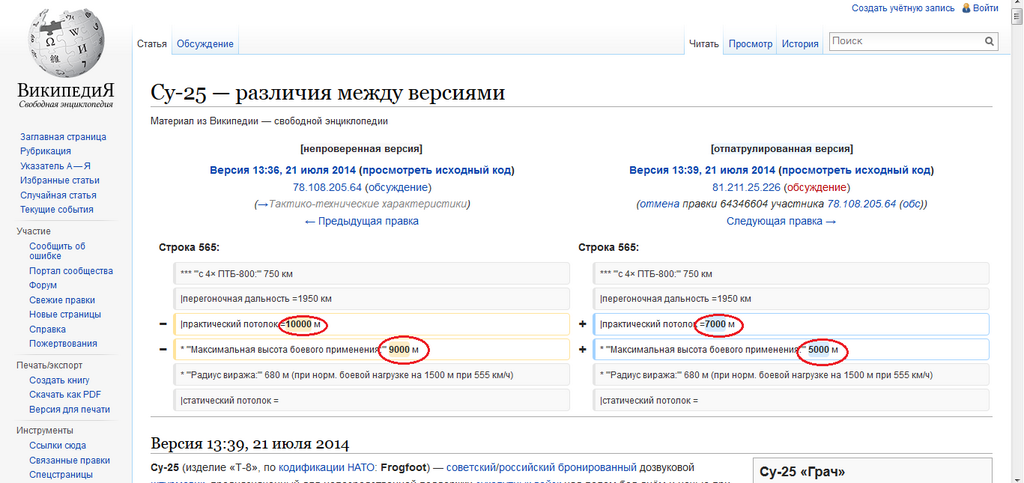
Task: Click the search magnifier icon
Action: (x=989, y=41)
